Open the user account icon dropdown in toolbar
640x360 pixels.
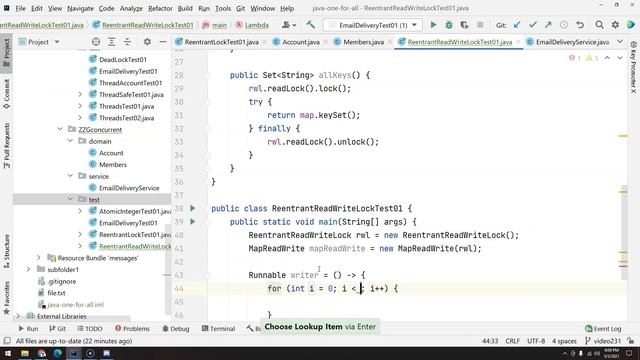coord(289,25)
